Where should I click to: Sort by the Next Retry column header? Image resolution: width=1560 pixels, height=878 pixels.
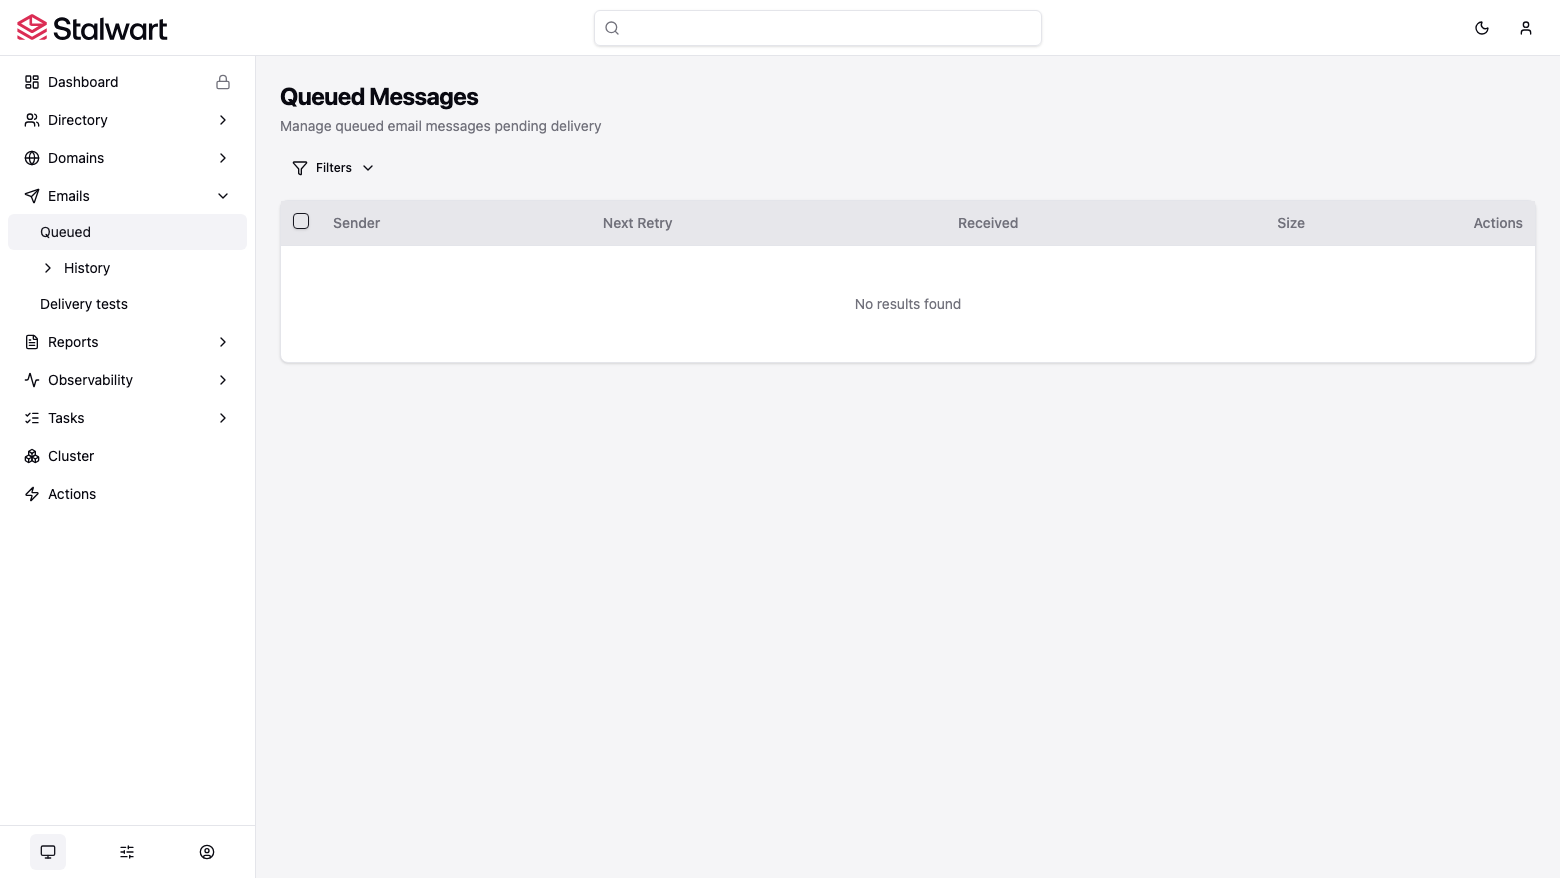[637, 223]
